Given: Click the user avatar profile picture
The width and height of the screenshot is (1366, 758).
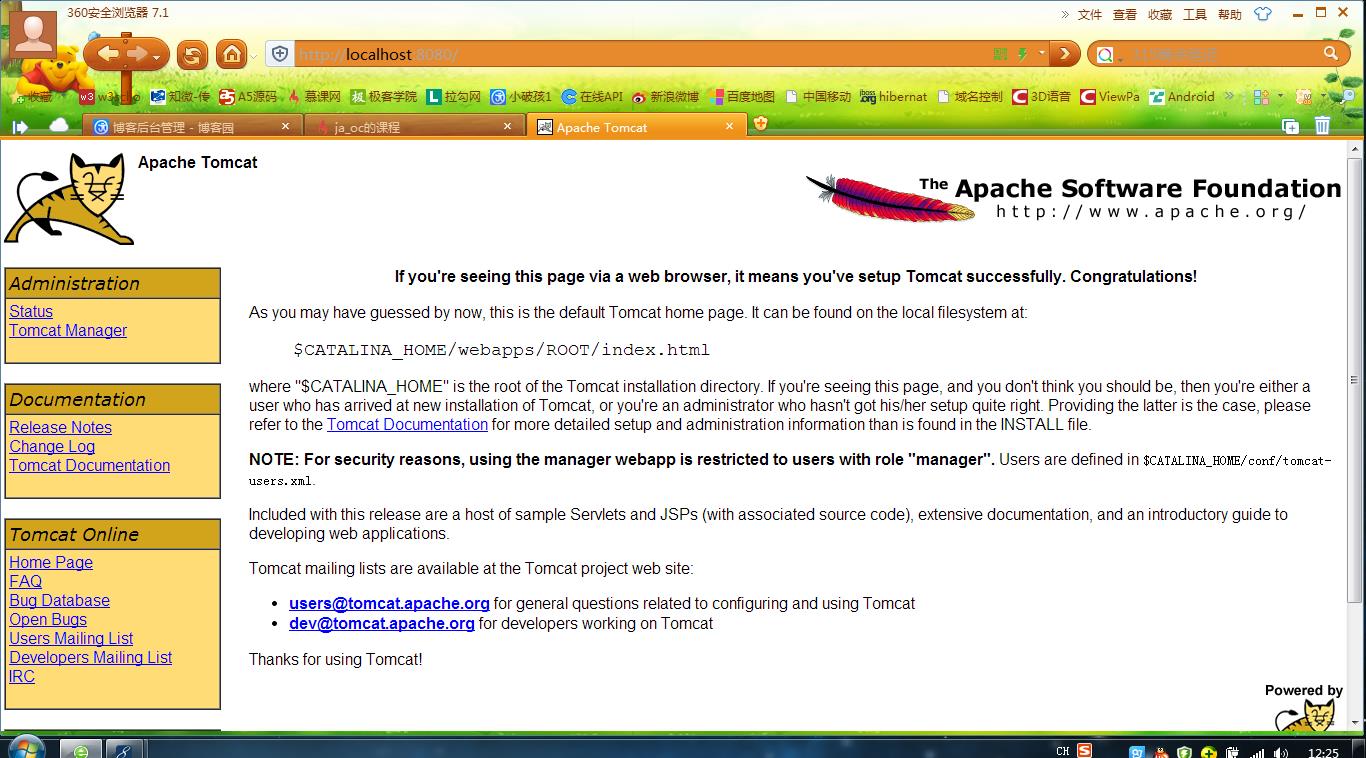Looking at the screenshot, I should pos(32,34).
